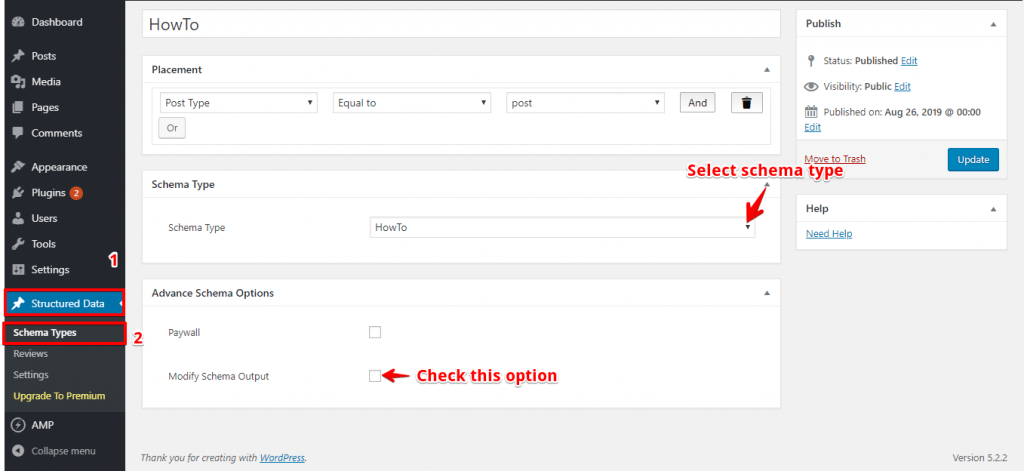
Task: Click the AMP lightning icon
Action: (18, 425)
